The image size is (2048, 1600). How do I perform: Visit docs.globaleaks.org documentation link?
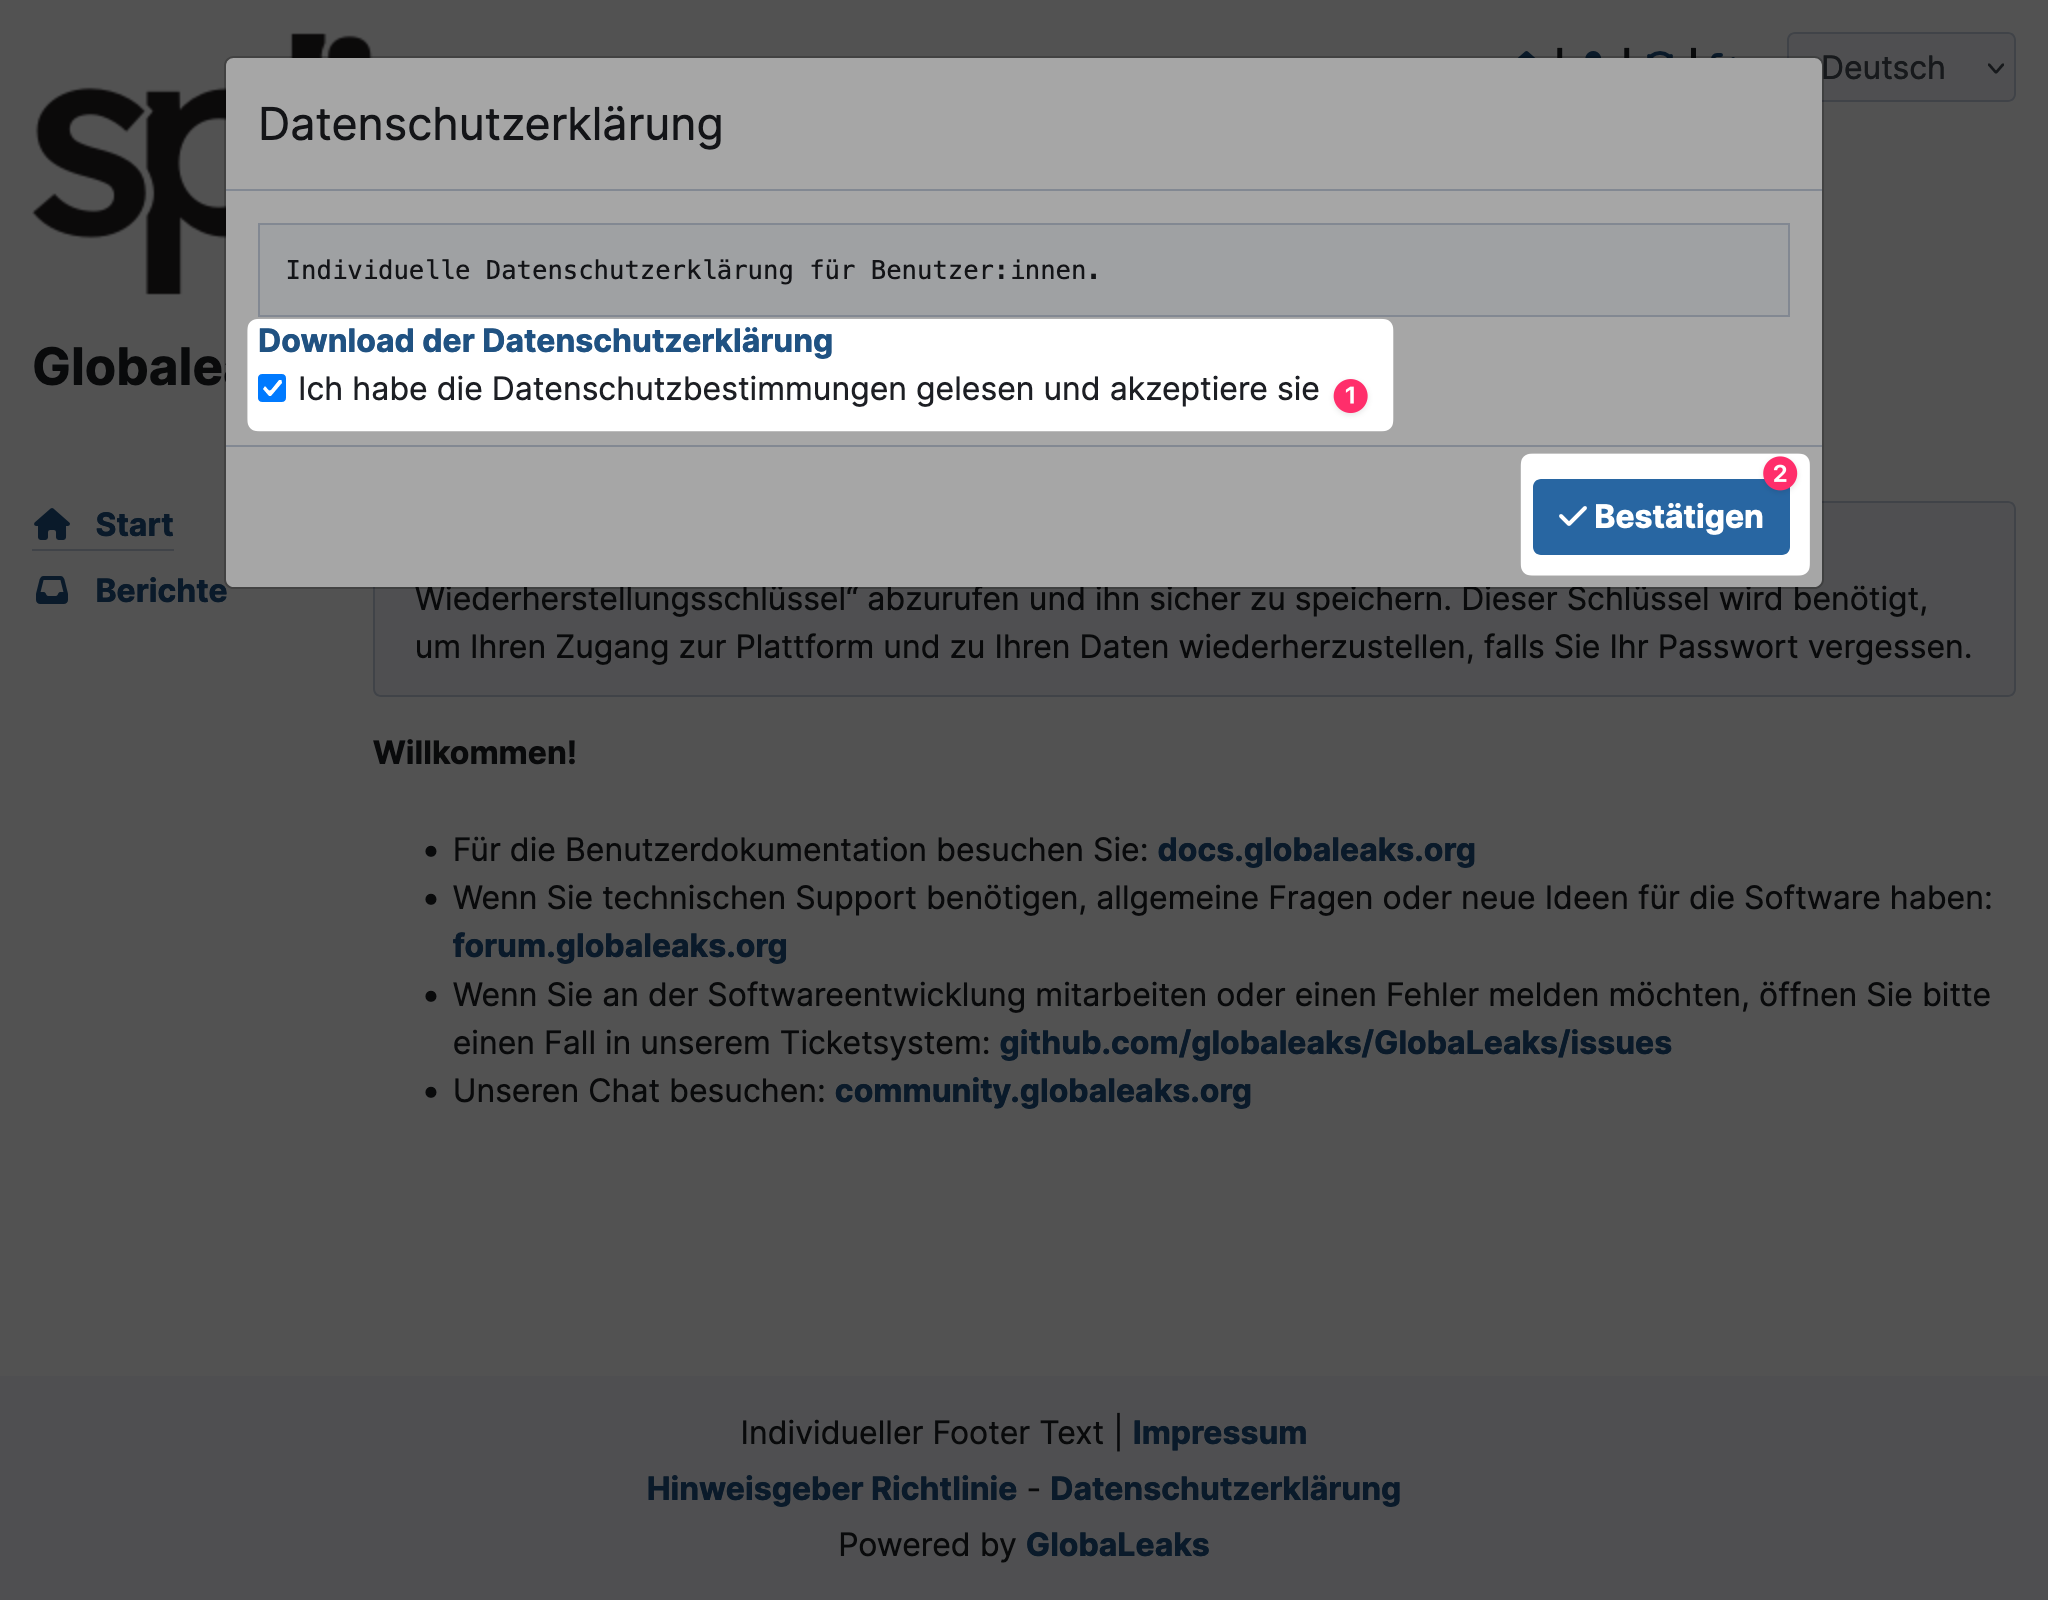pyautogui.click(x=1313, y=848)
